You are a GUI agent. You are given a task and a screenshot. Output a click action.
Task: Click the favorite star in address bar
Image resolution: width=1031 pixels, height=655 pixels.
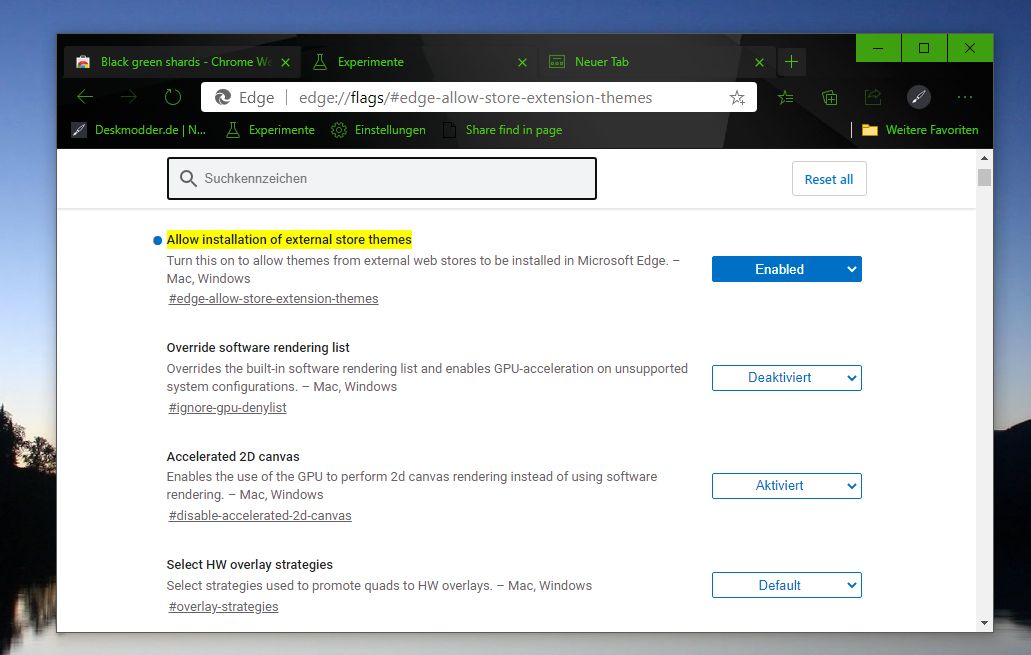(x=737, y=98)
